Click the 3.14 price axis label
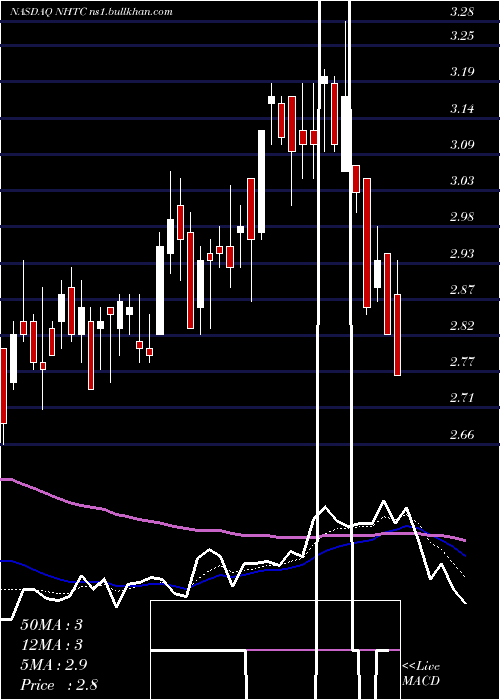500x700 pixels. point(462,108)
